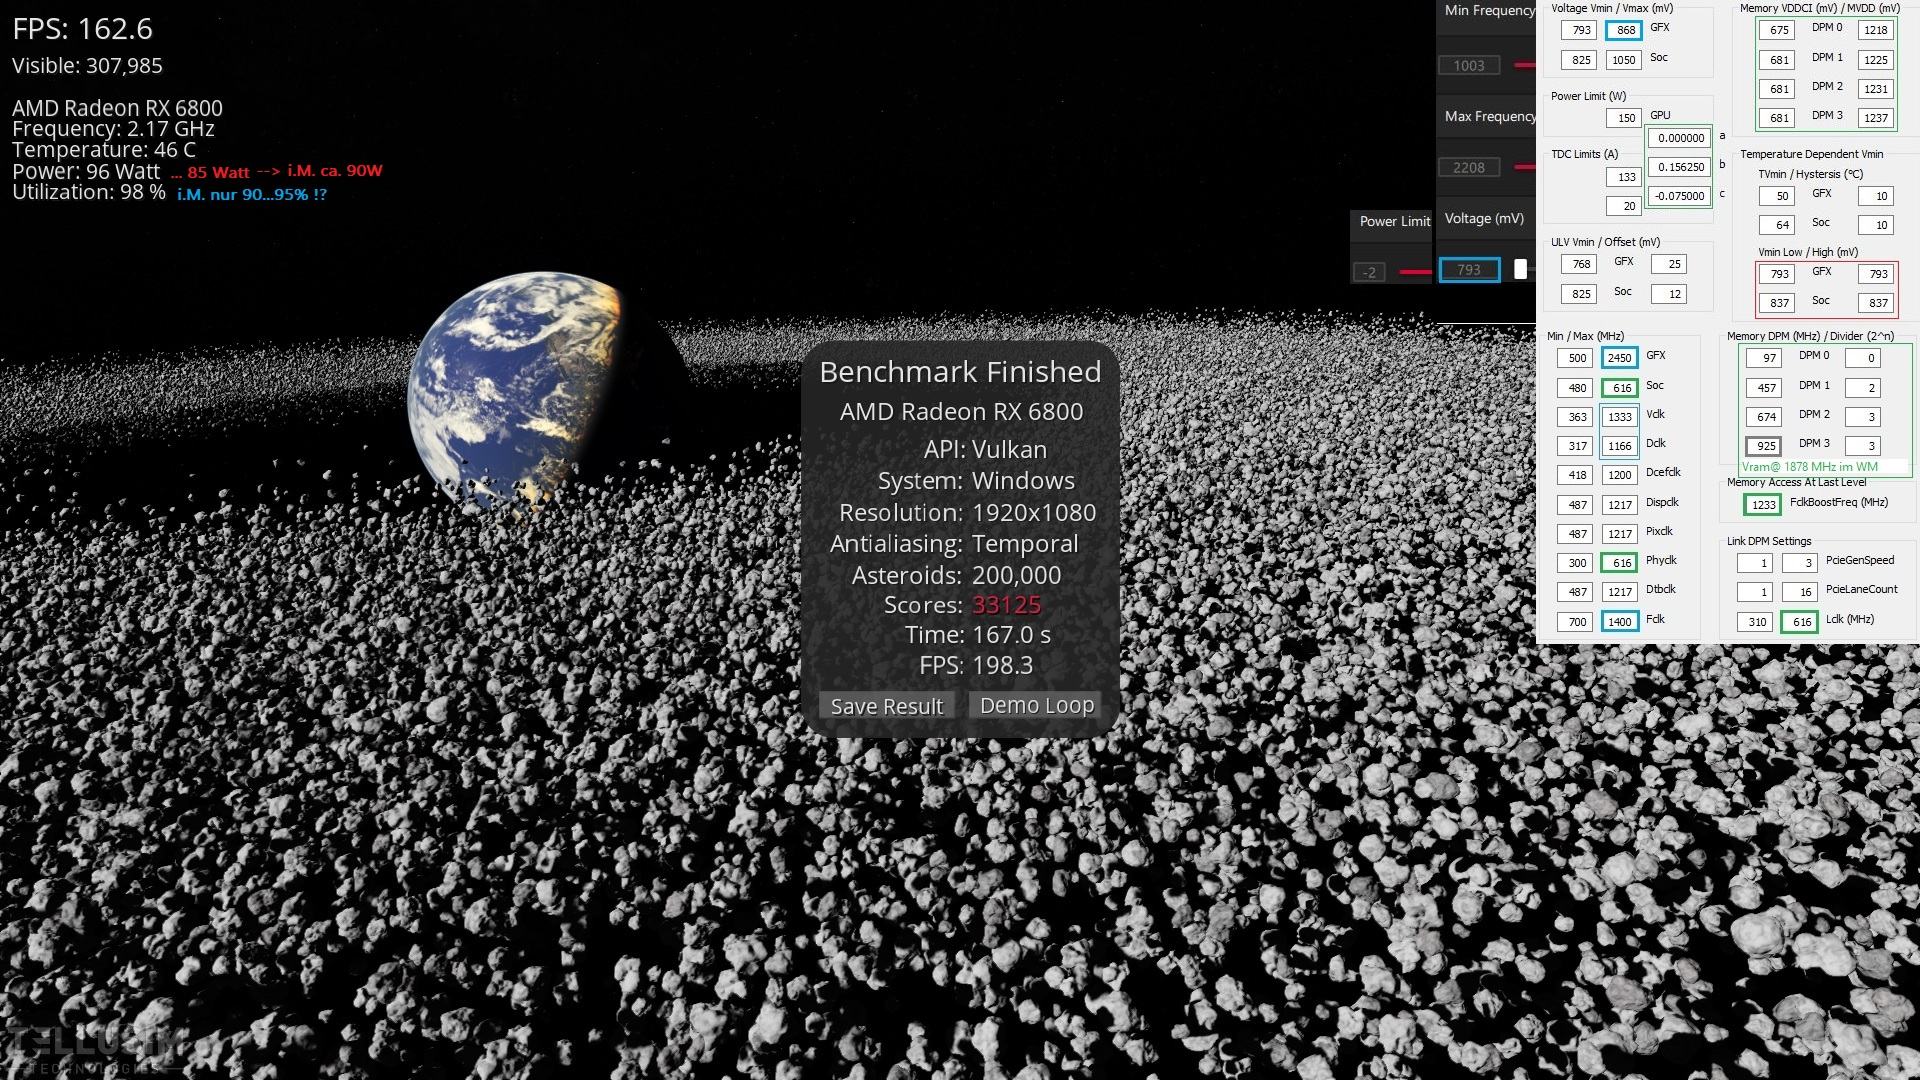Edit the ULV GFX offset field 25
Screen dimensions: 1920x1080
[x=1669, y=264]
